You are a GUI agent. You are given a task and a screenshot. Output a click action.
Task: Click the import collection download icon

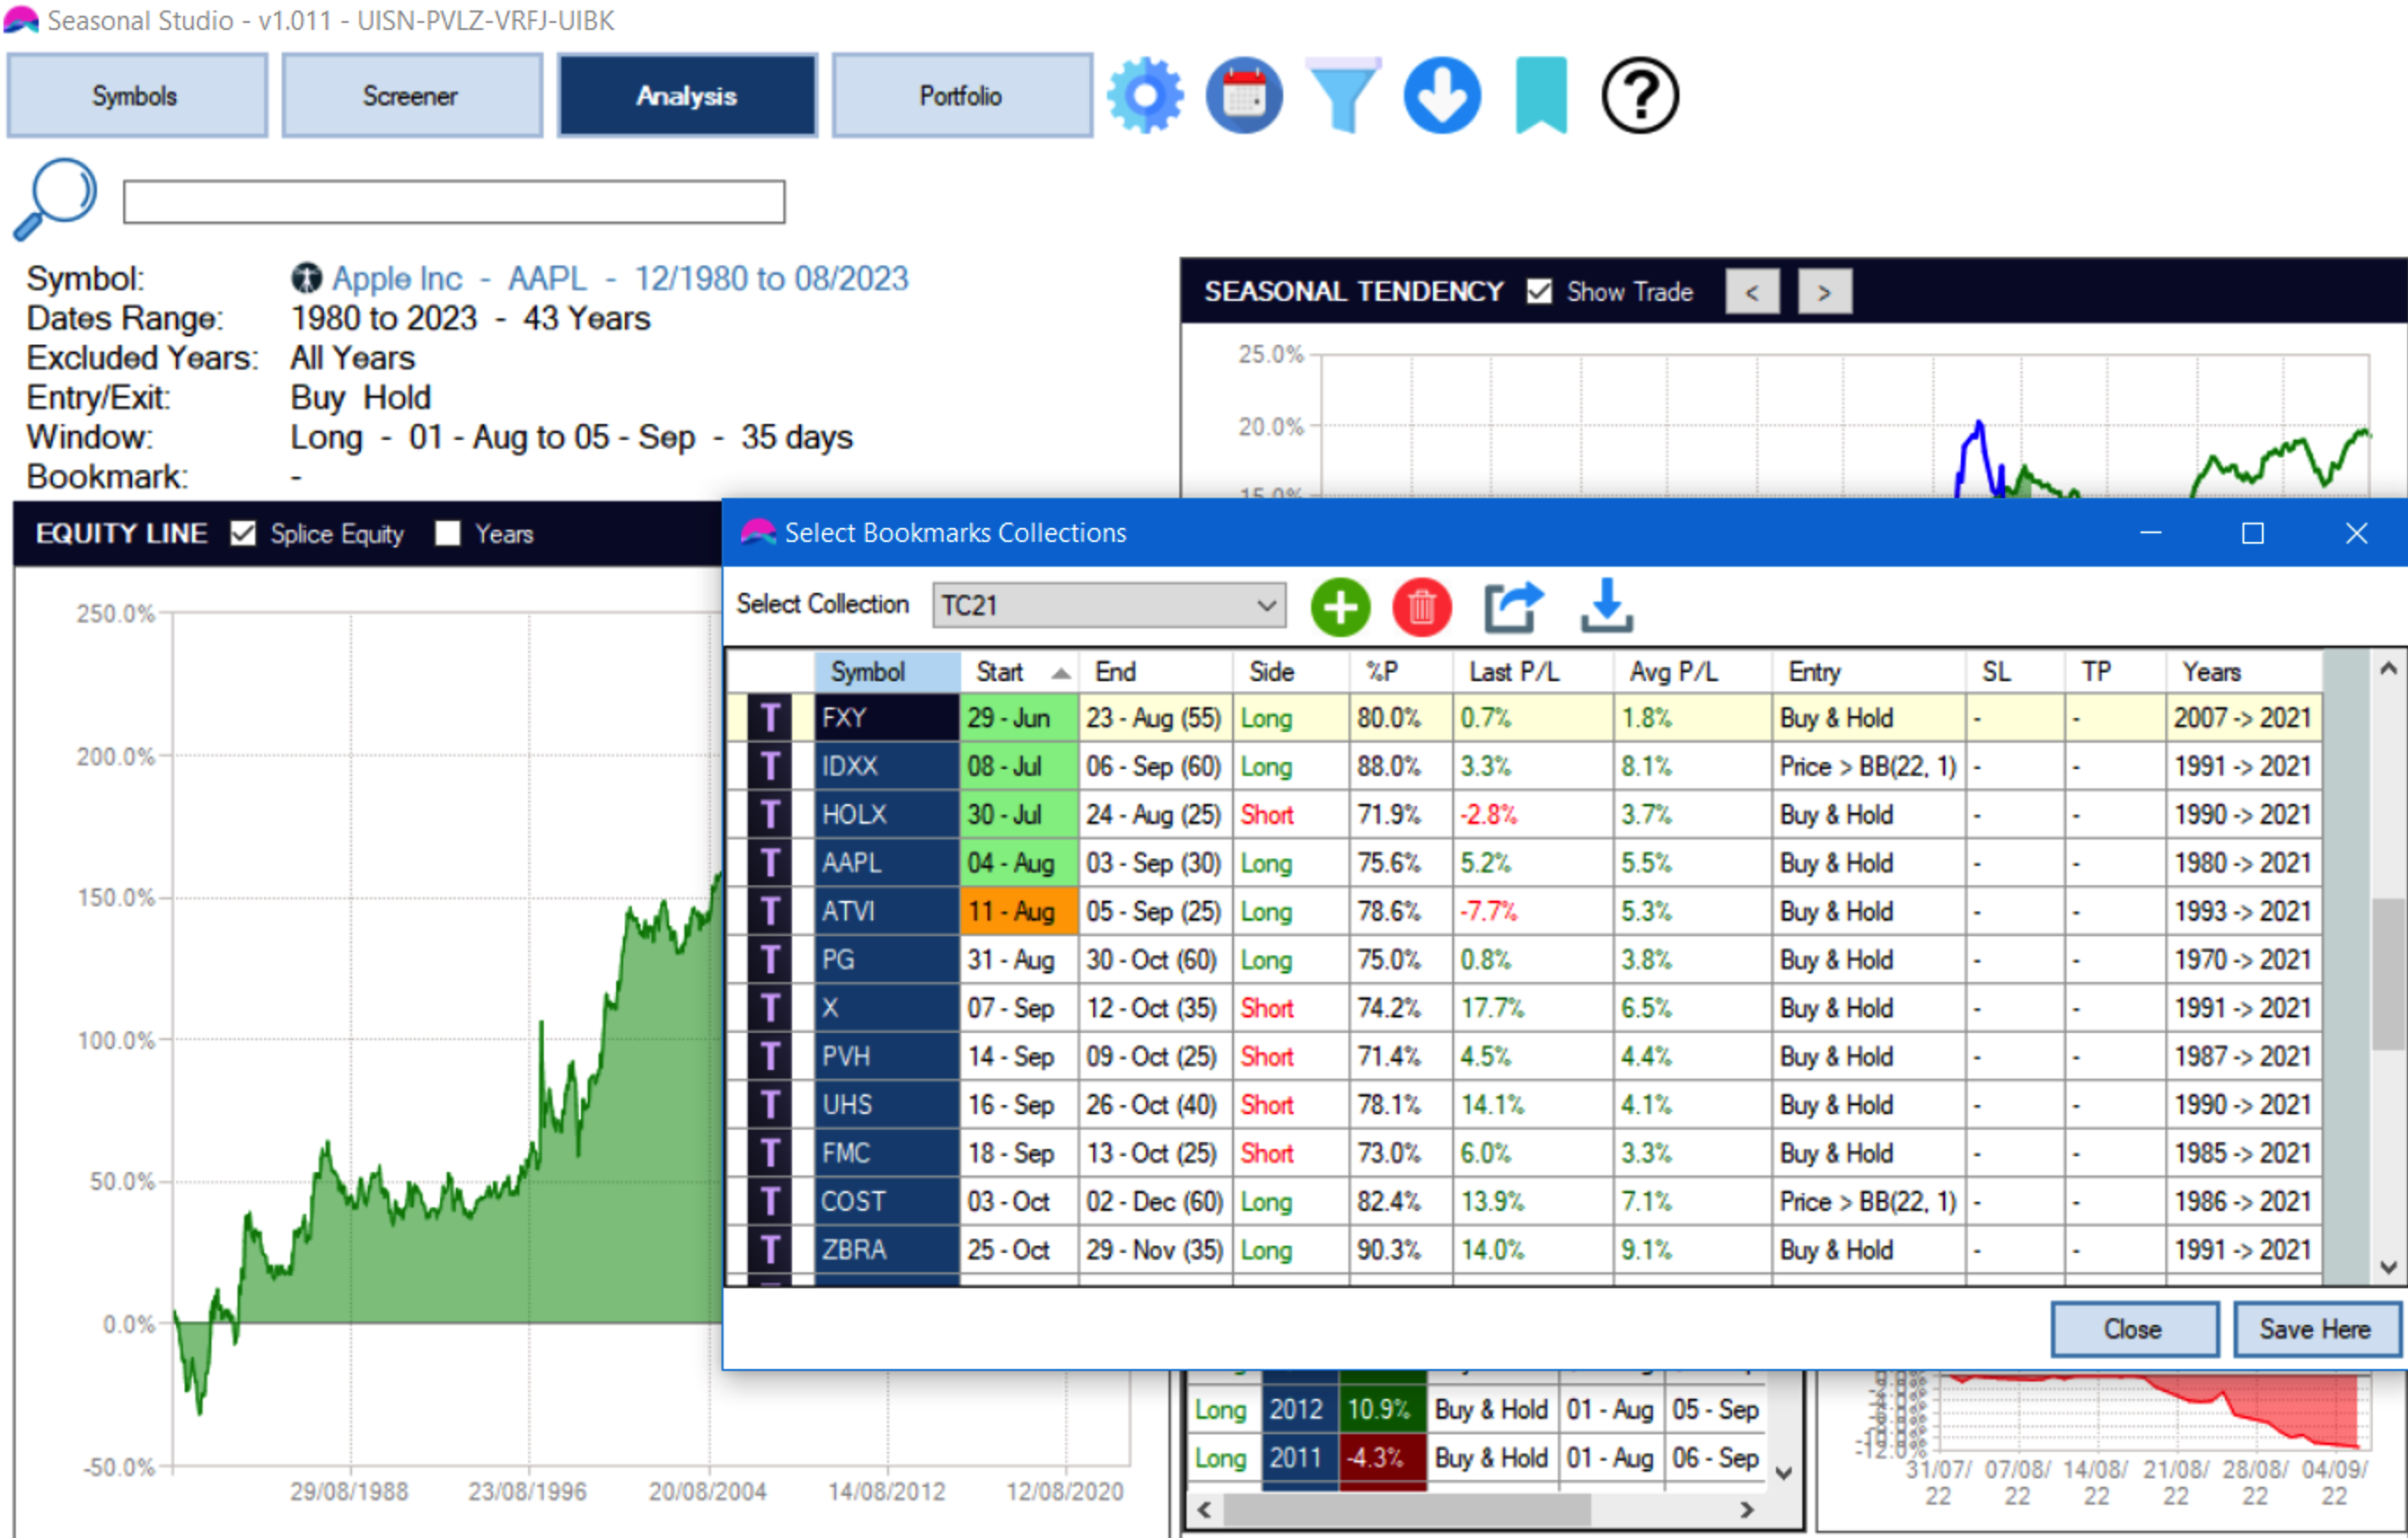1606,606
